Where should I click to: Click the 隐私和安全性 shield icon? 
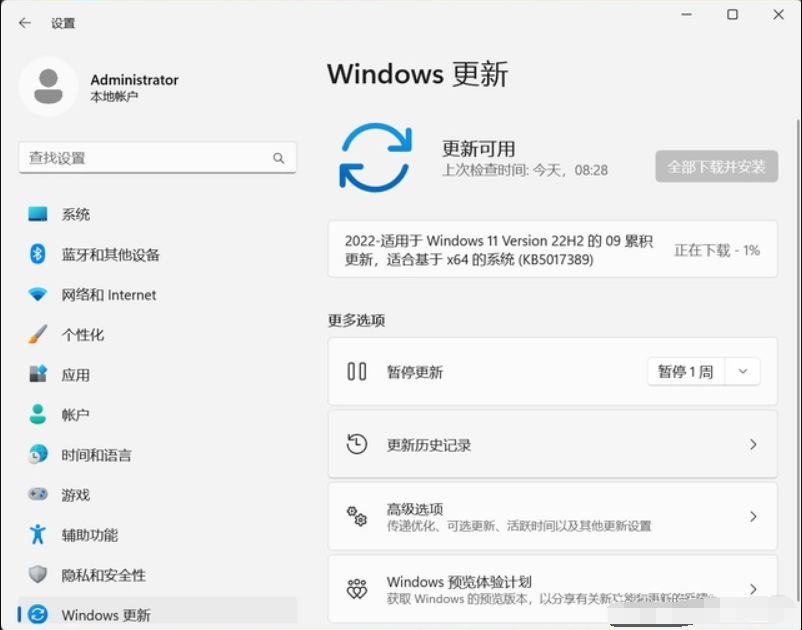pyautogui.click(x=38, y=574)
